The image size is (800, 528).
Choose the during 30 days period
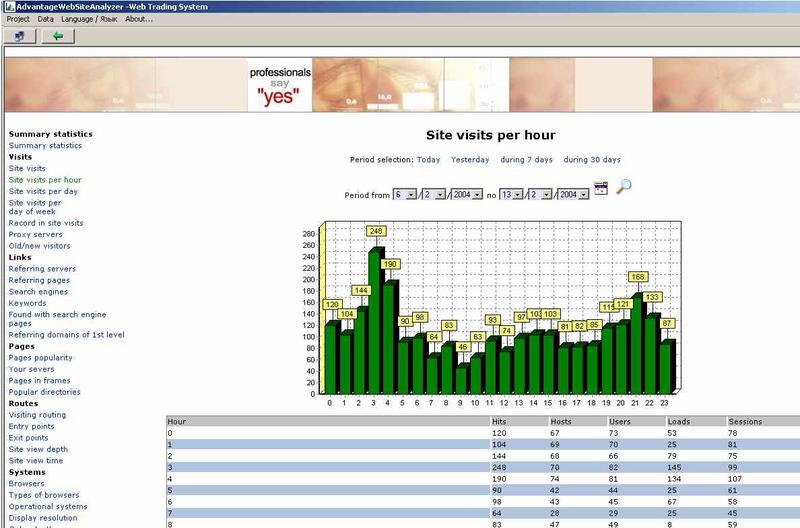coord(592,160)
